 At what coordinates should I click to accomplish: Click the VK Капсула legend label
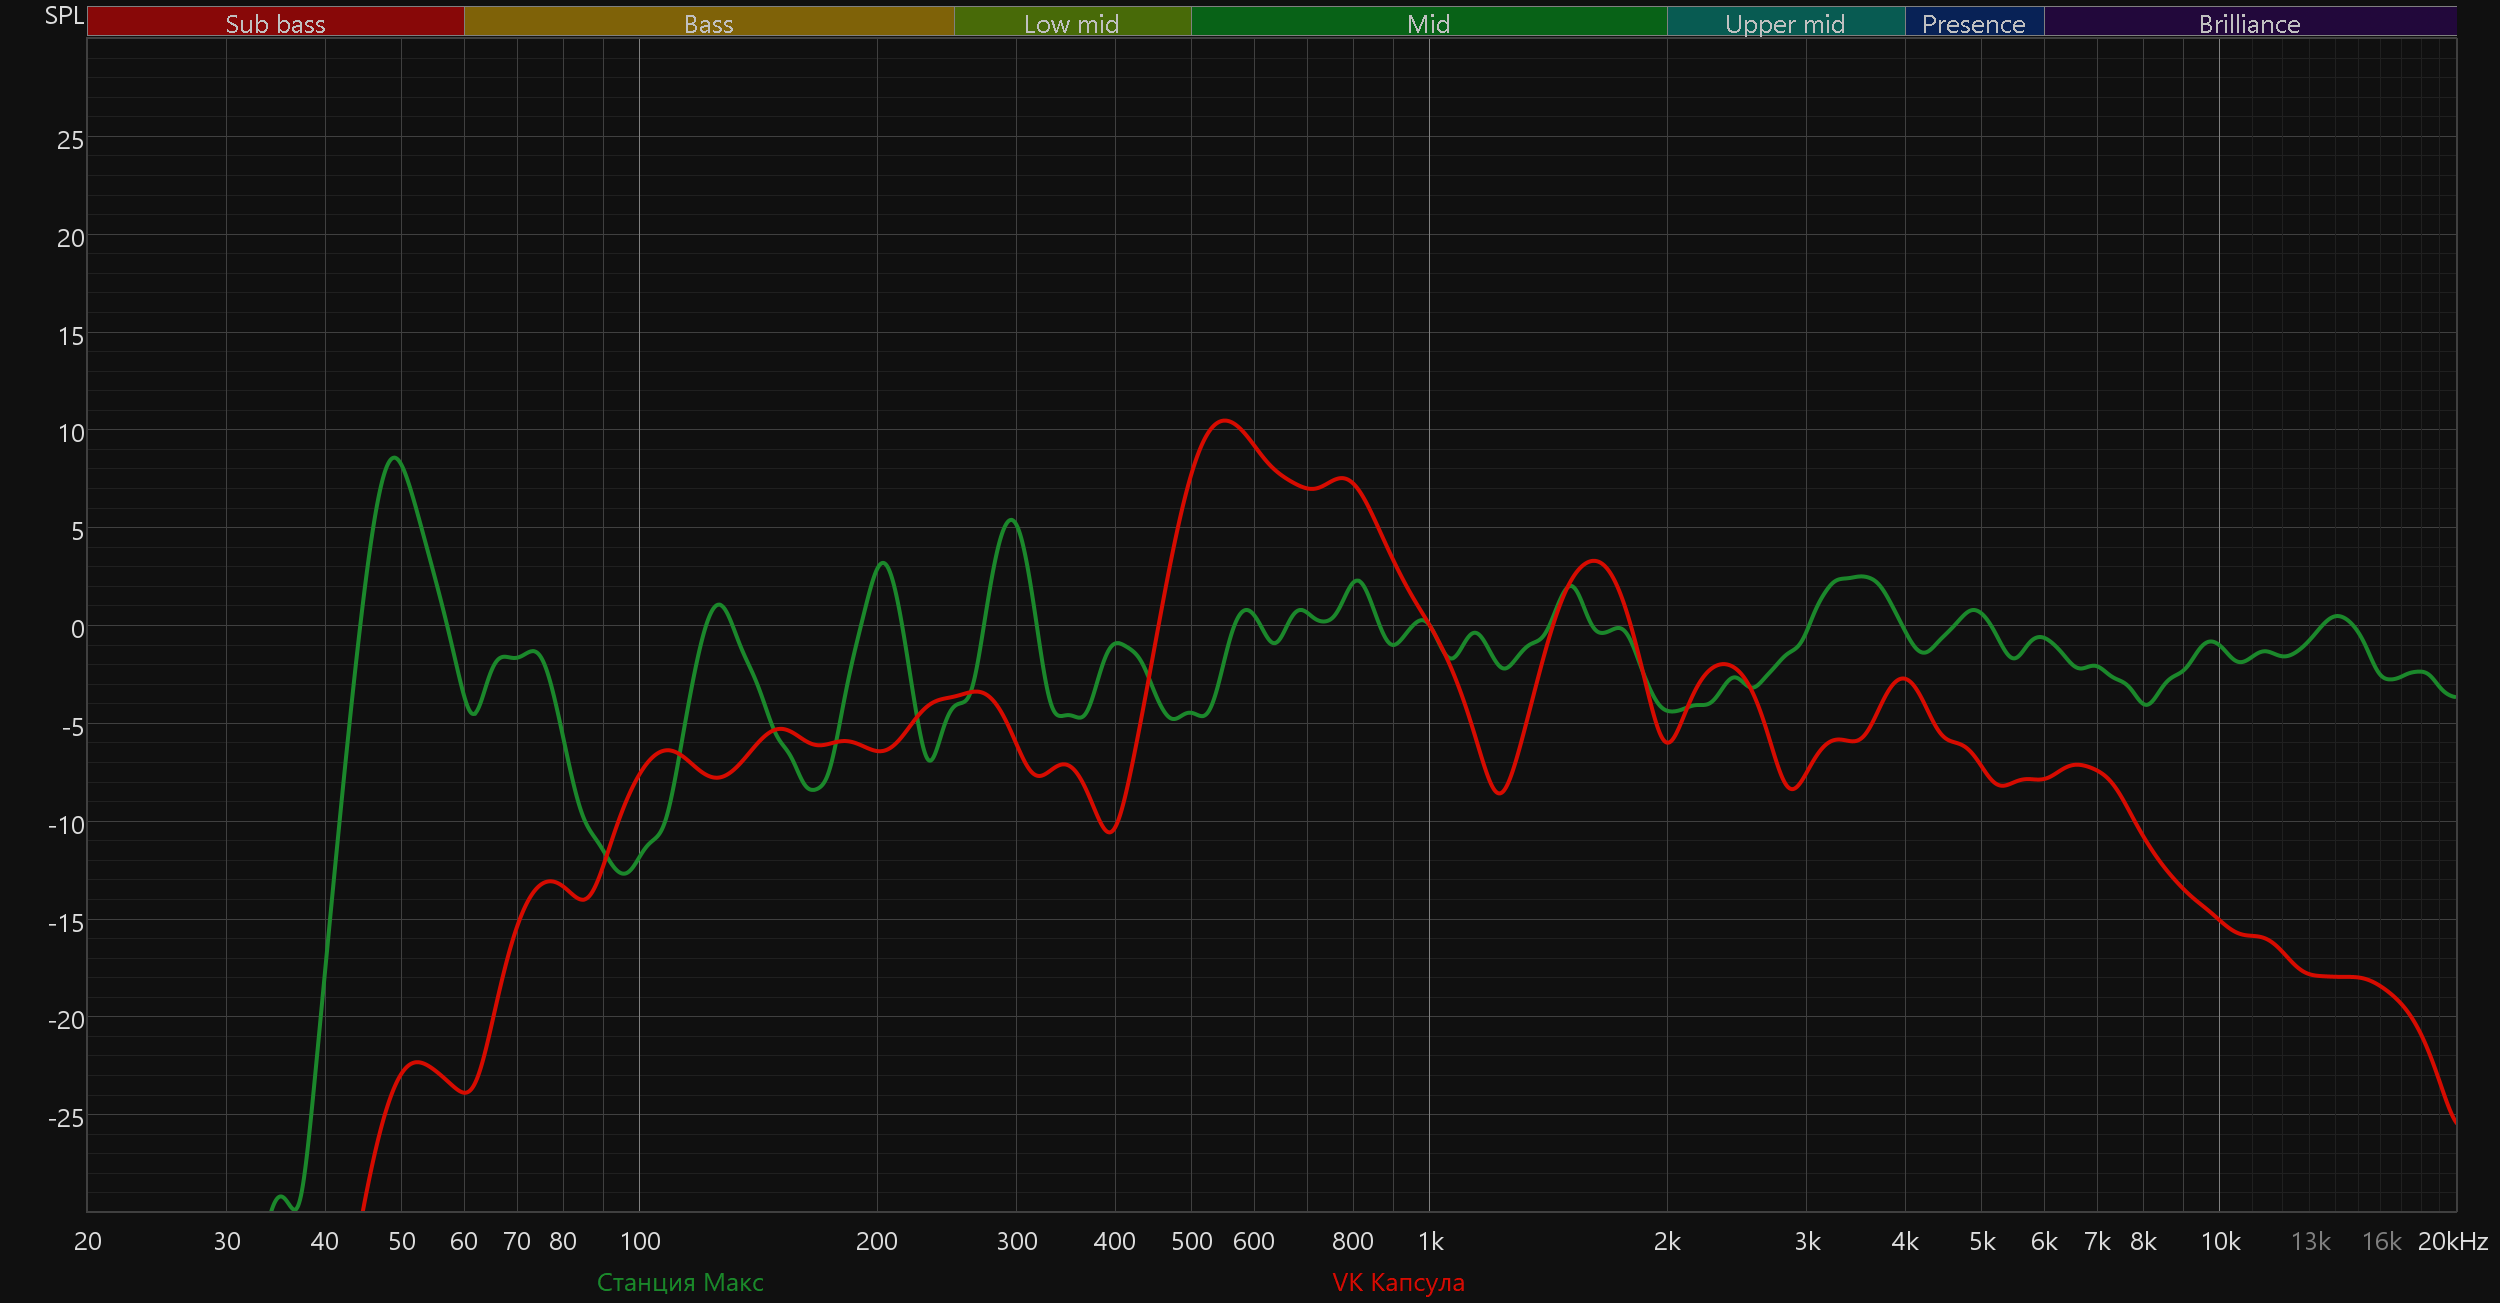pyautogui.click(x=1398, y=1282)
